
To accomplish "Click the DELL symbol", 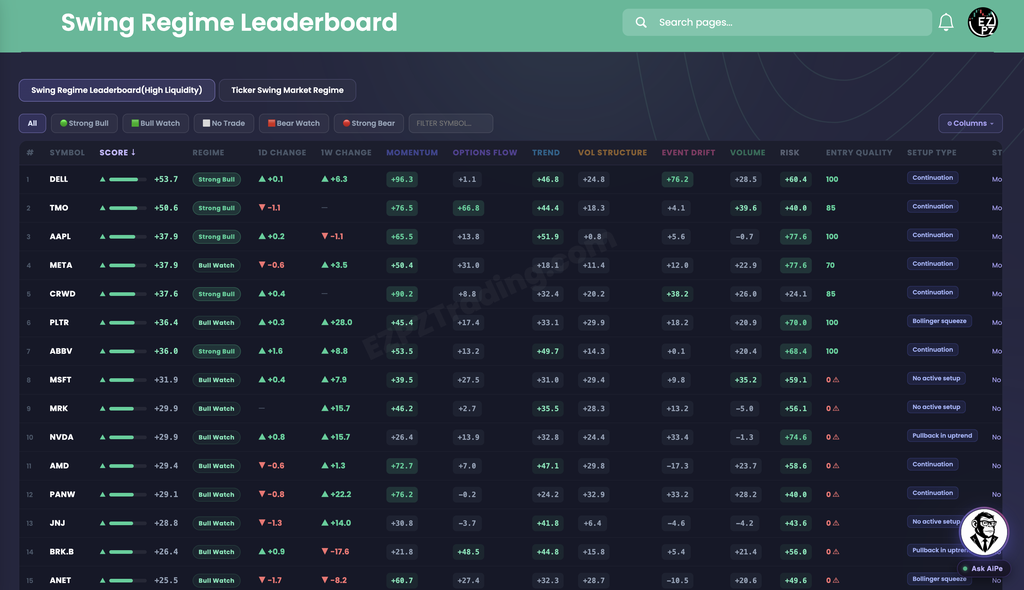I will [x=59, y=179].
